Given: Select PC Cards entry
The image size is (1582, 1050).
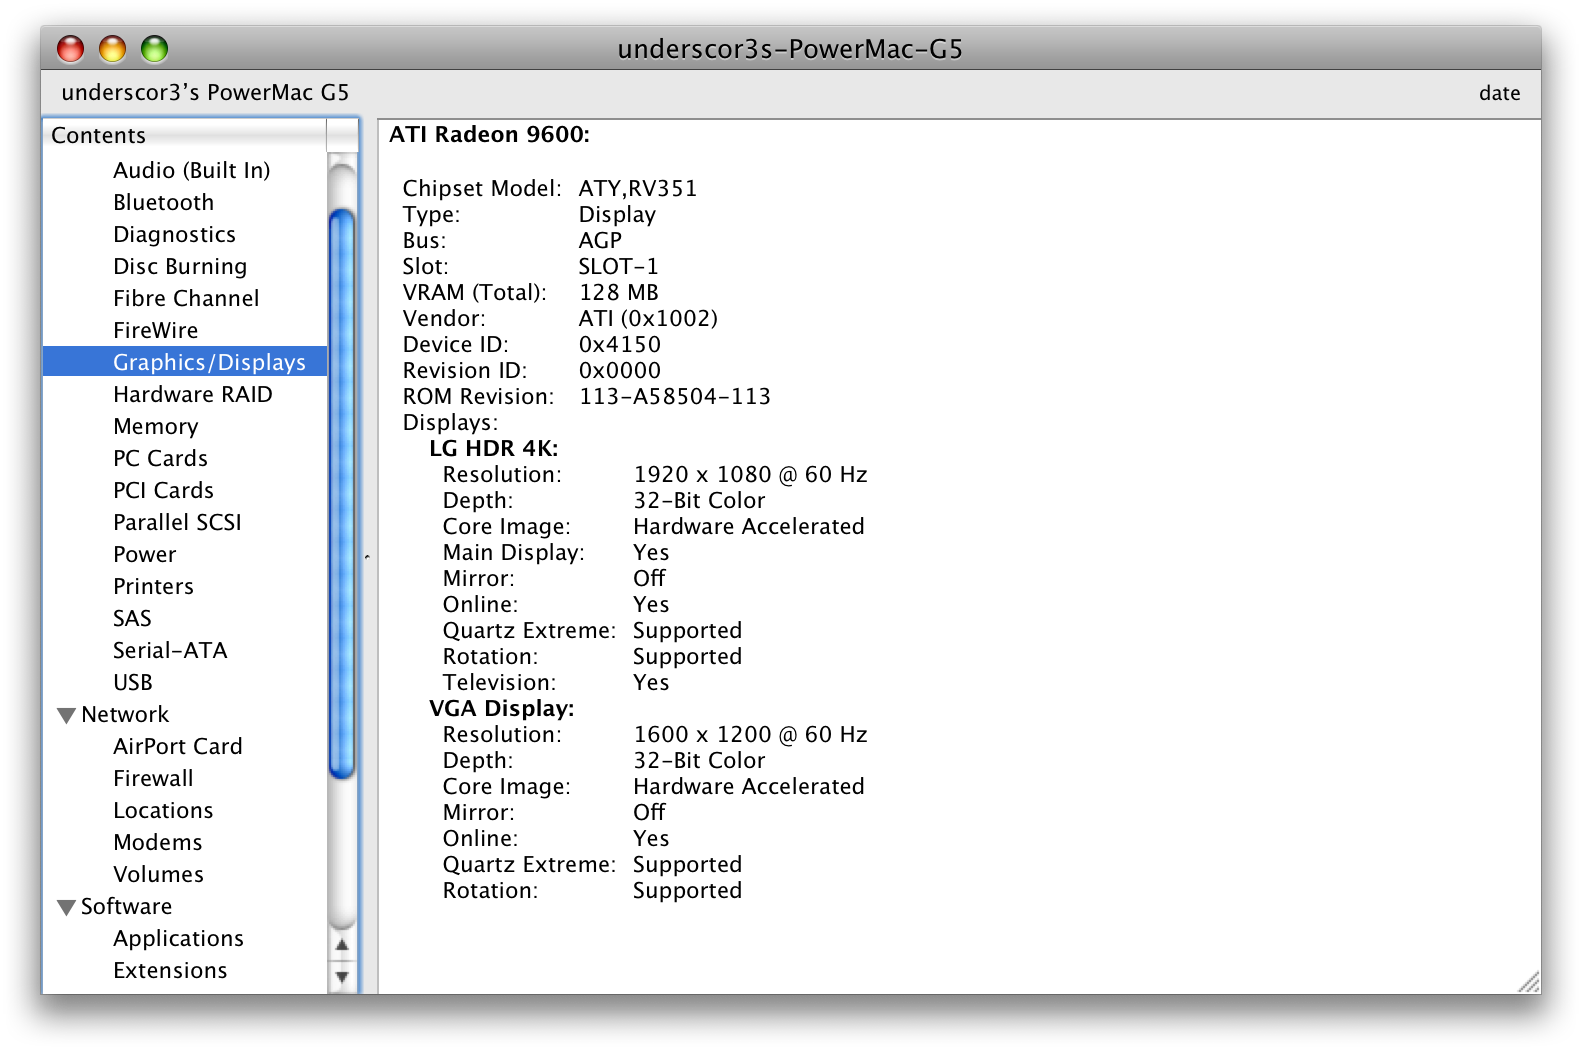Looking at the screenshot, I should click(x=161, y=458).
